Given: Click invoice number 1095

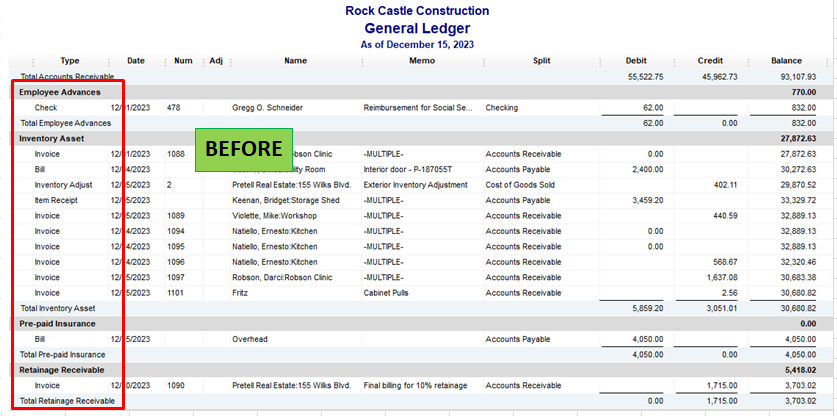Looking at the screenshot, I should click(176, 247).
